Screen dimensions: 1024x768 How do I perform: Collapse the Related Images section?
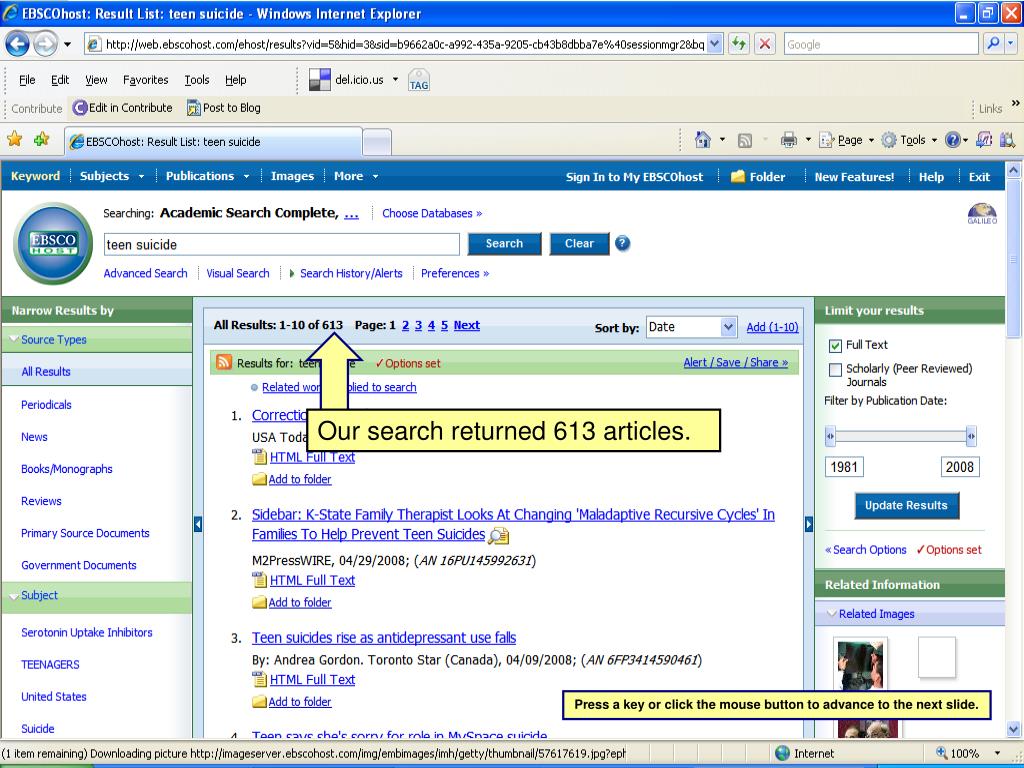pyautogui.click(x=832, y=614)
